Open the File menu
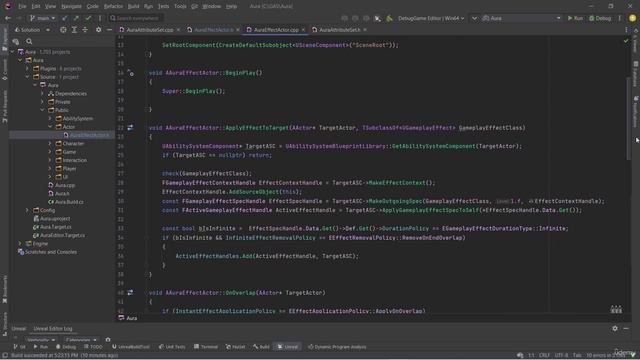 pyautogui.click(x=22, y=6)
